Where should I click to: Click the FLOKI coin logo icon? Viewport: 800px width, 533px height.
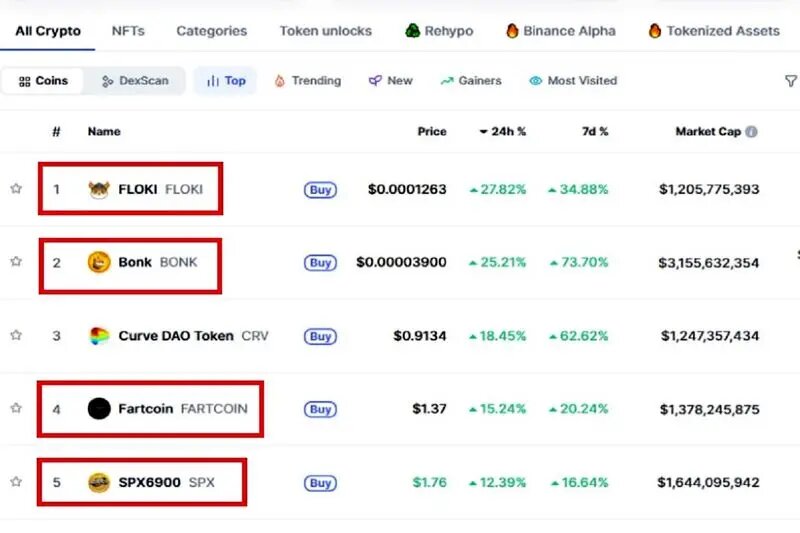[x=98, y=189]
